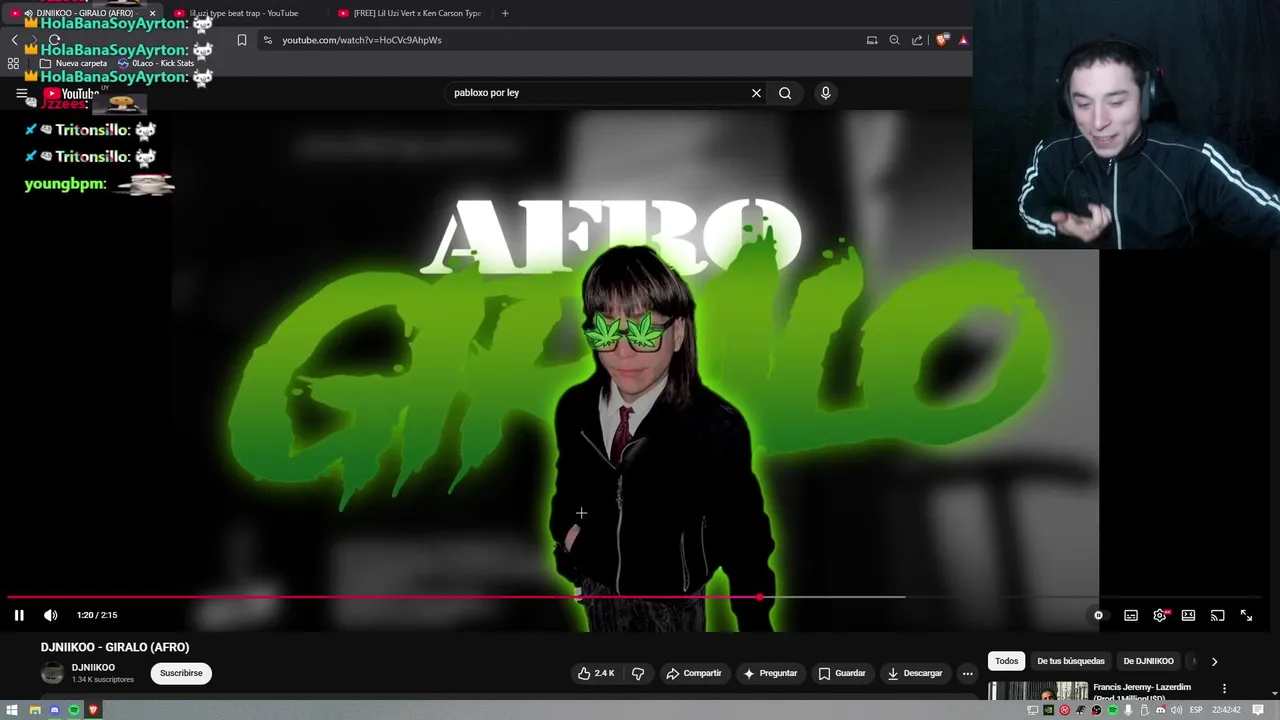Turn on subtitles with the captions icon
Screen dimensions: 1280x720
coord(1131,615)
